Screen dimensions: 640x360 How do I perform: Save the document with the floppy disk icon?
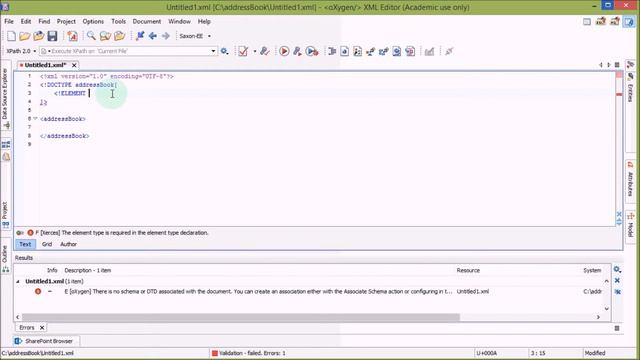(x=52, y=36)
